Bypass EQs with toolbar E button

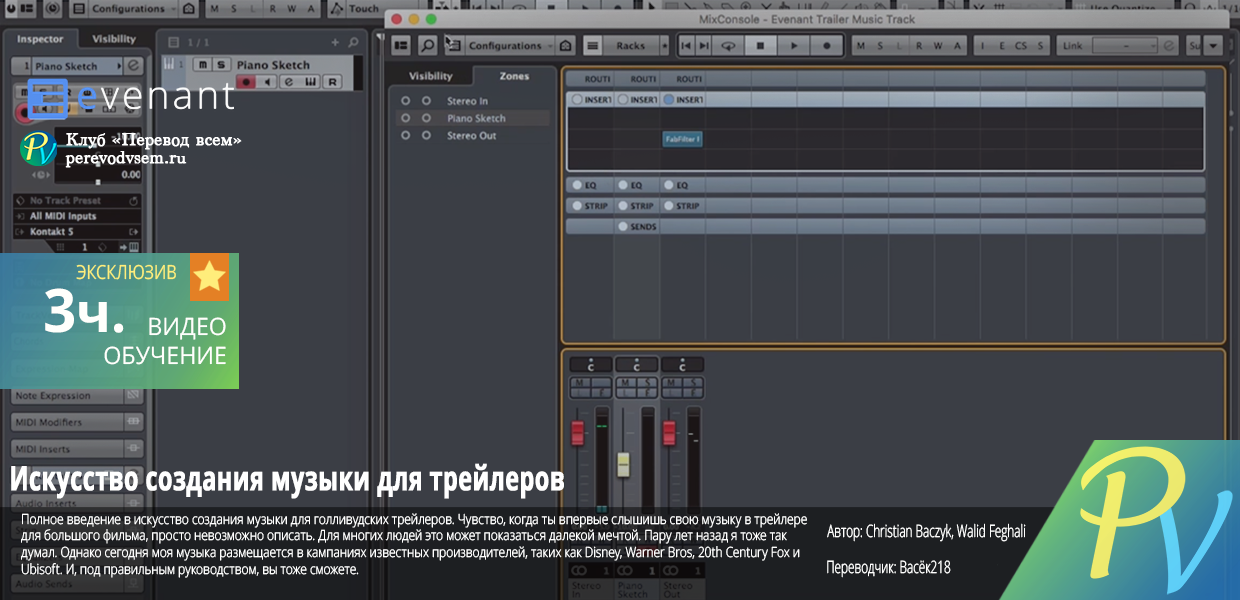(1003, 45)
